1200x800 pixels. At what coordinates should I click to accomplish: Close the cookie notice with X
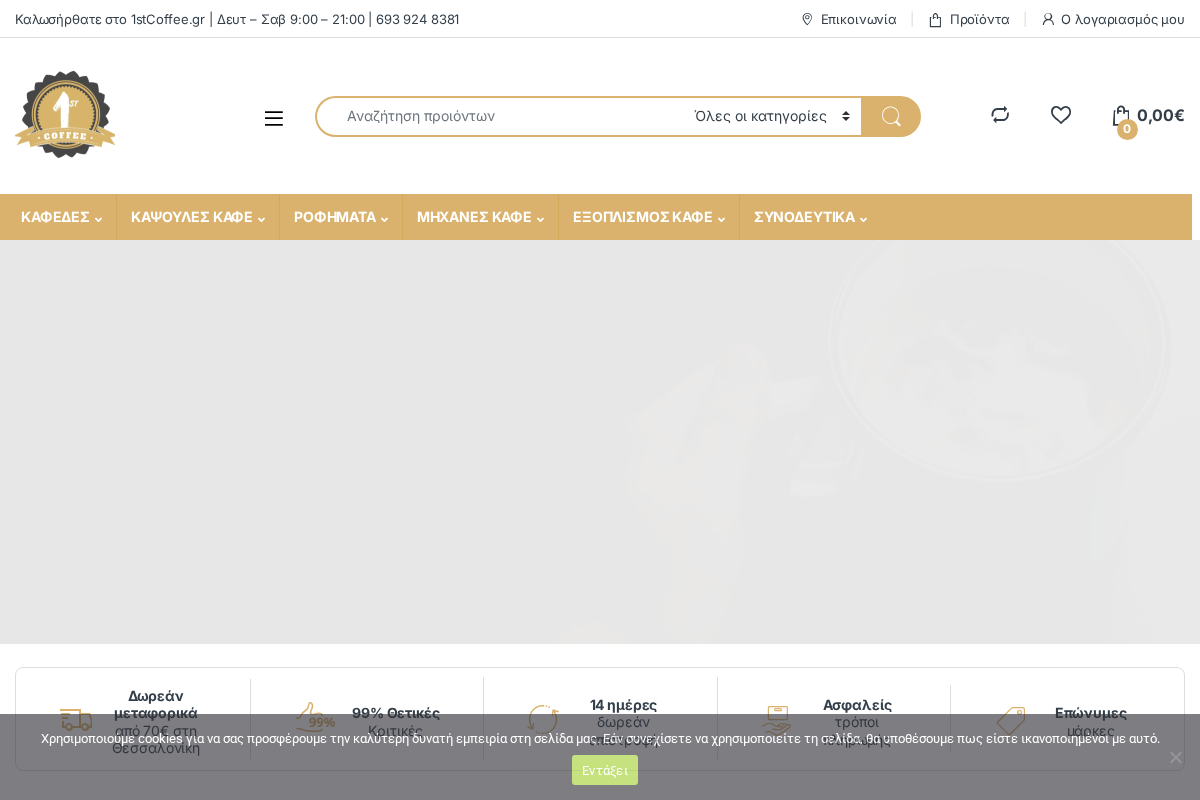(1176, 757)
